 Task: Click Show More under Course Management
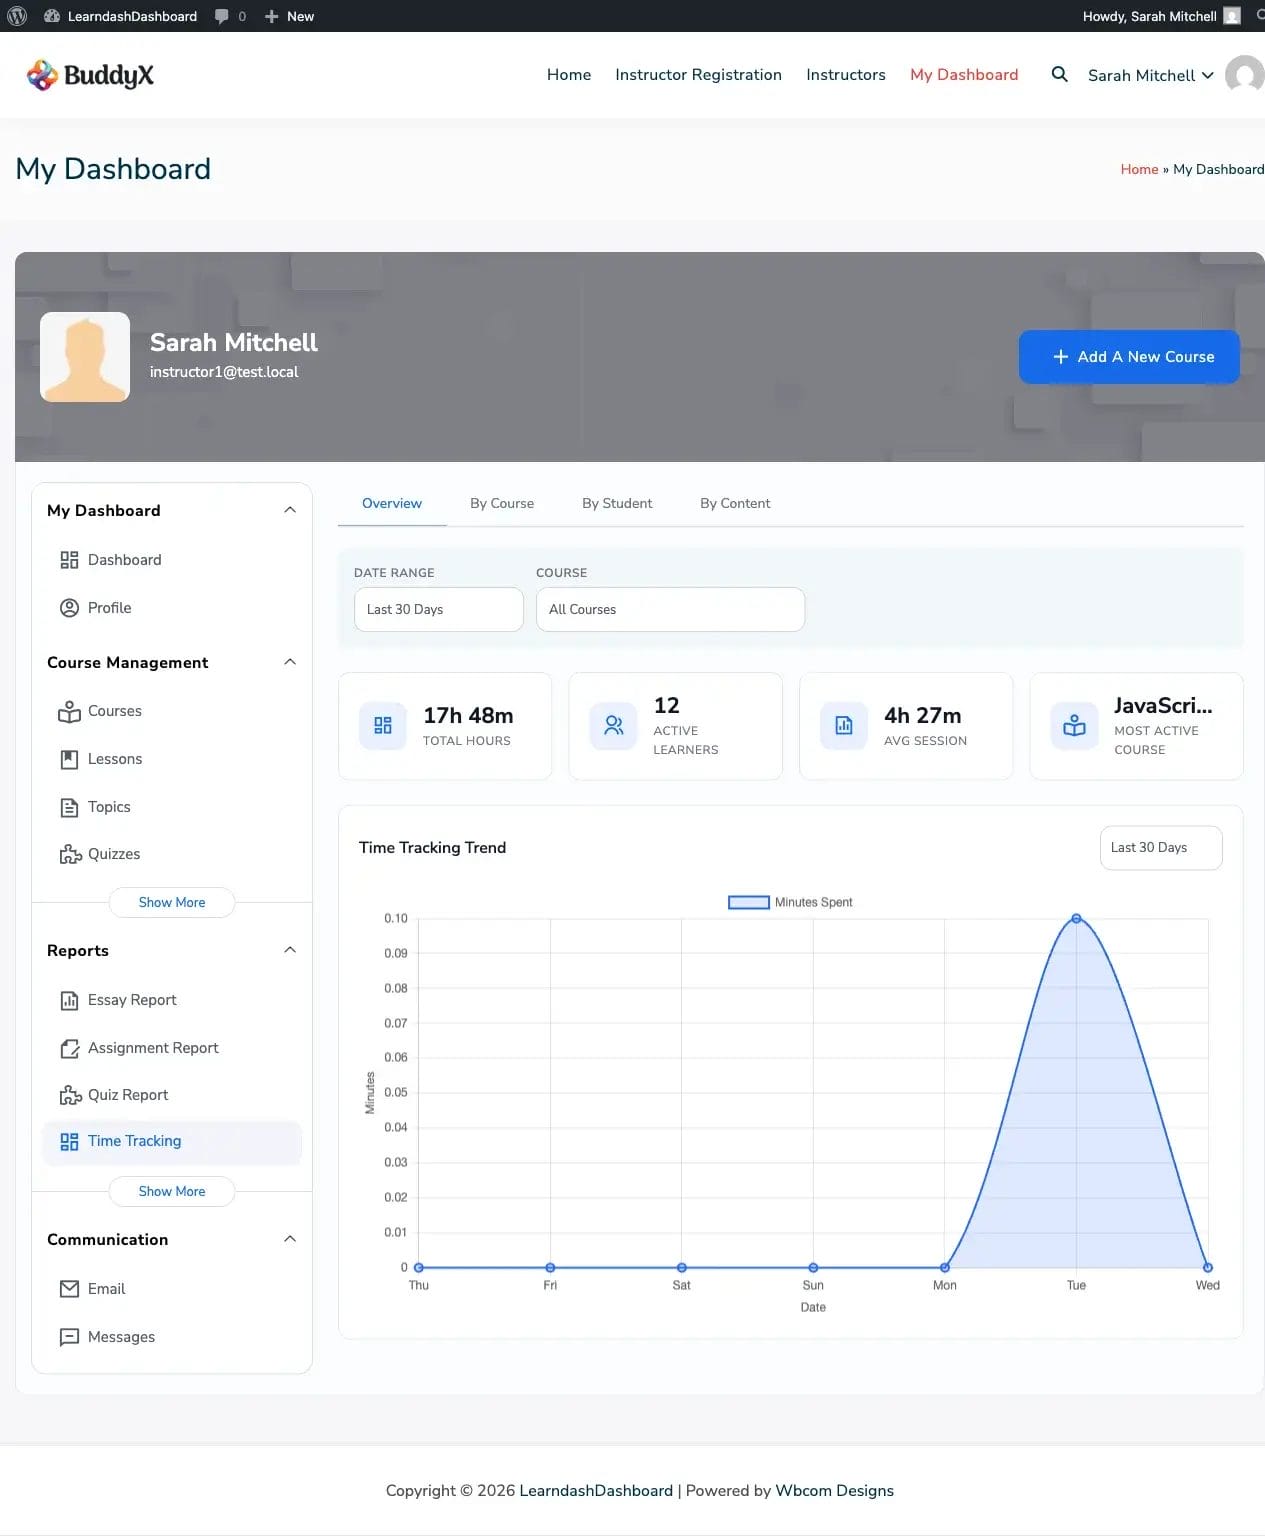click(x=172, y=902)
